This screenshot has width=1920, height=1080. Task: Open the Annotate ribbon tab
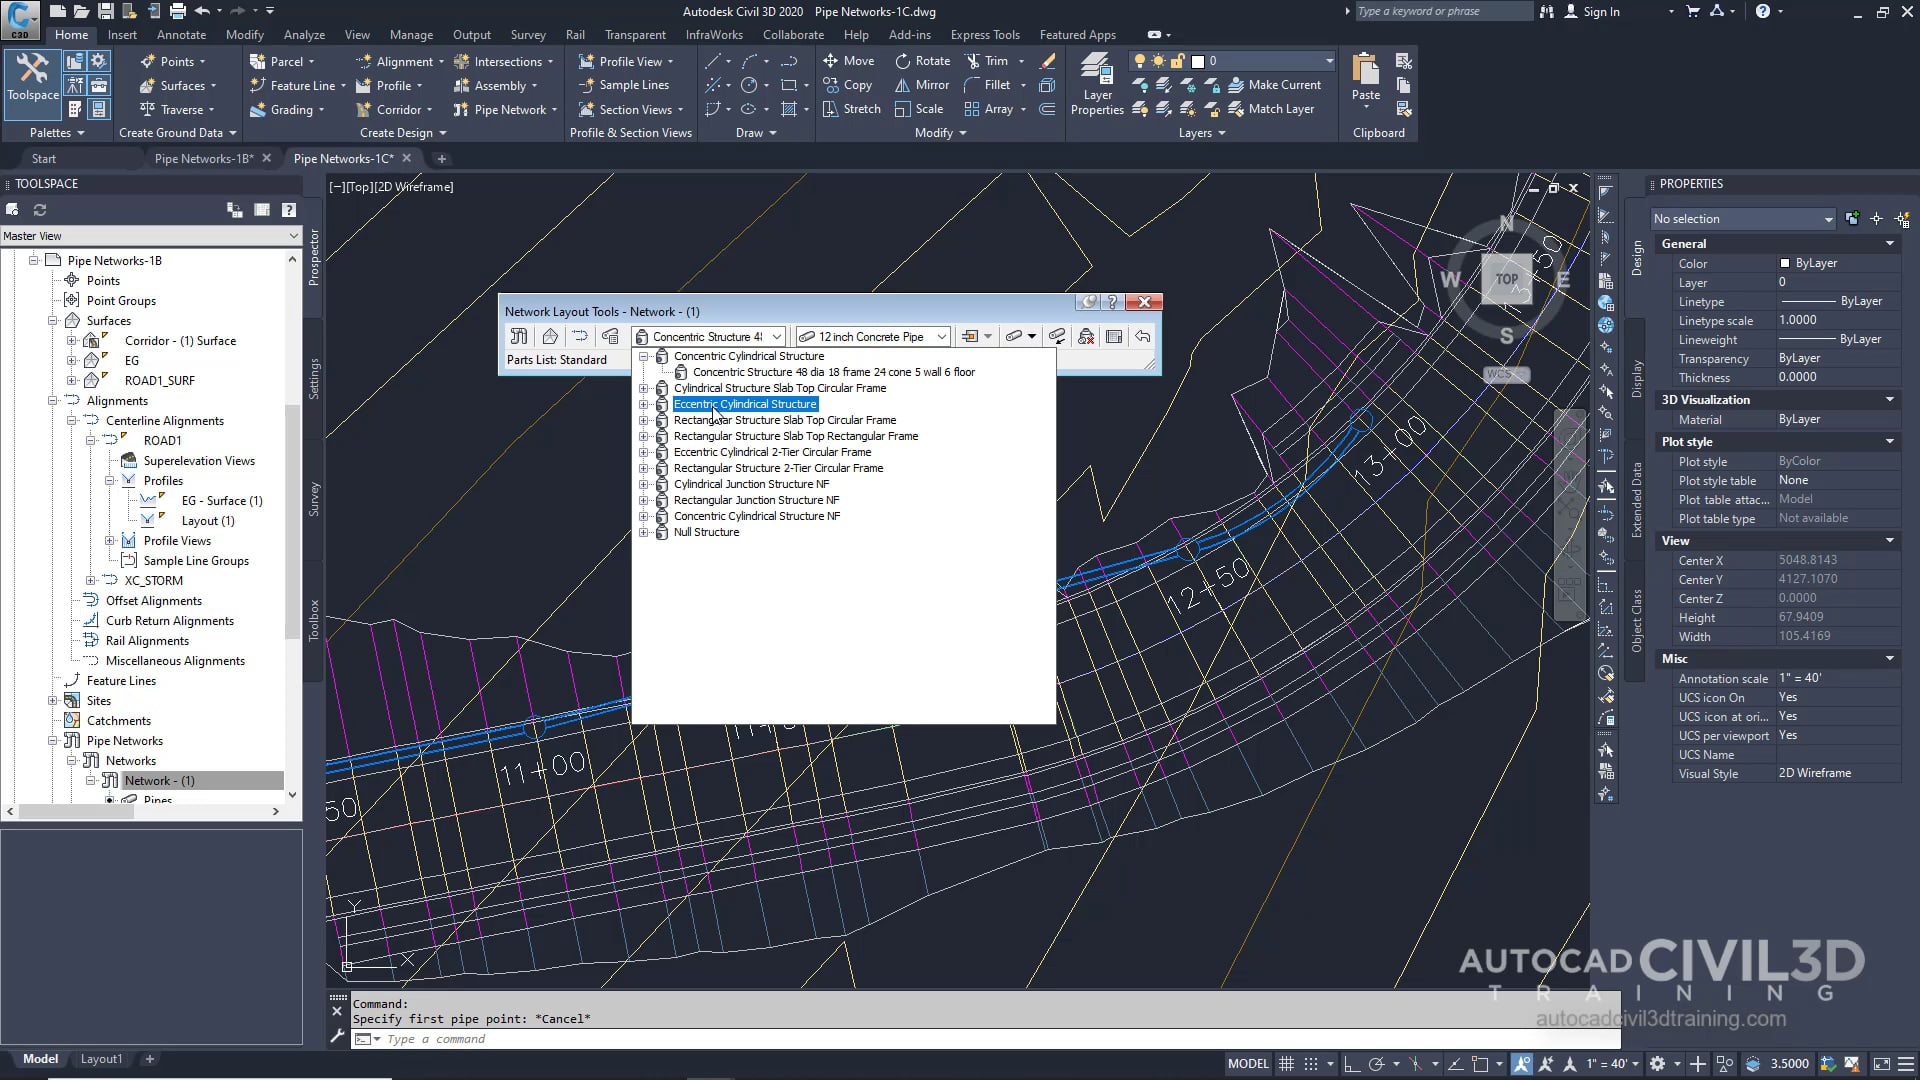tap(181, 34)
